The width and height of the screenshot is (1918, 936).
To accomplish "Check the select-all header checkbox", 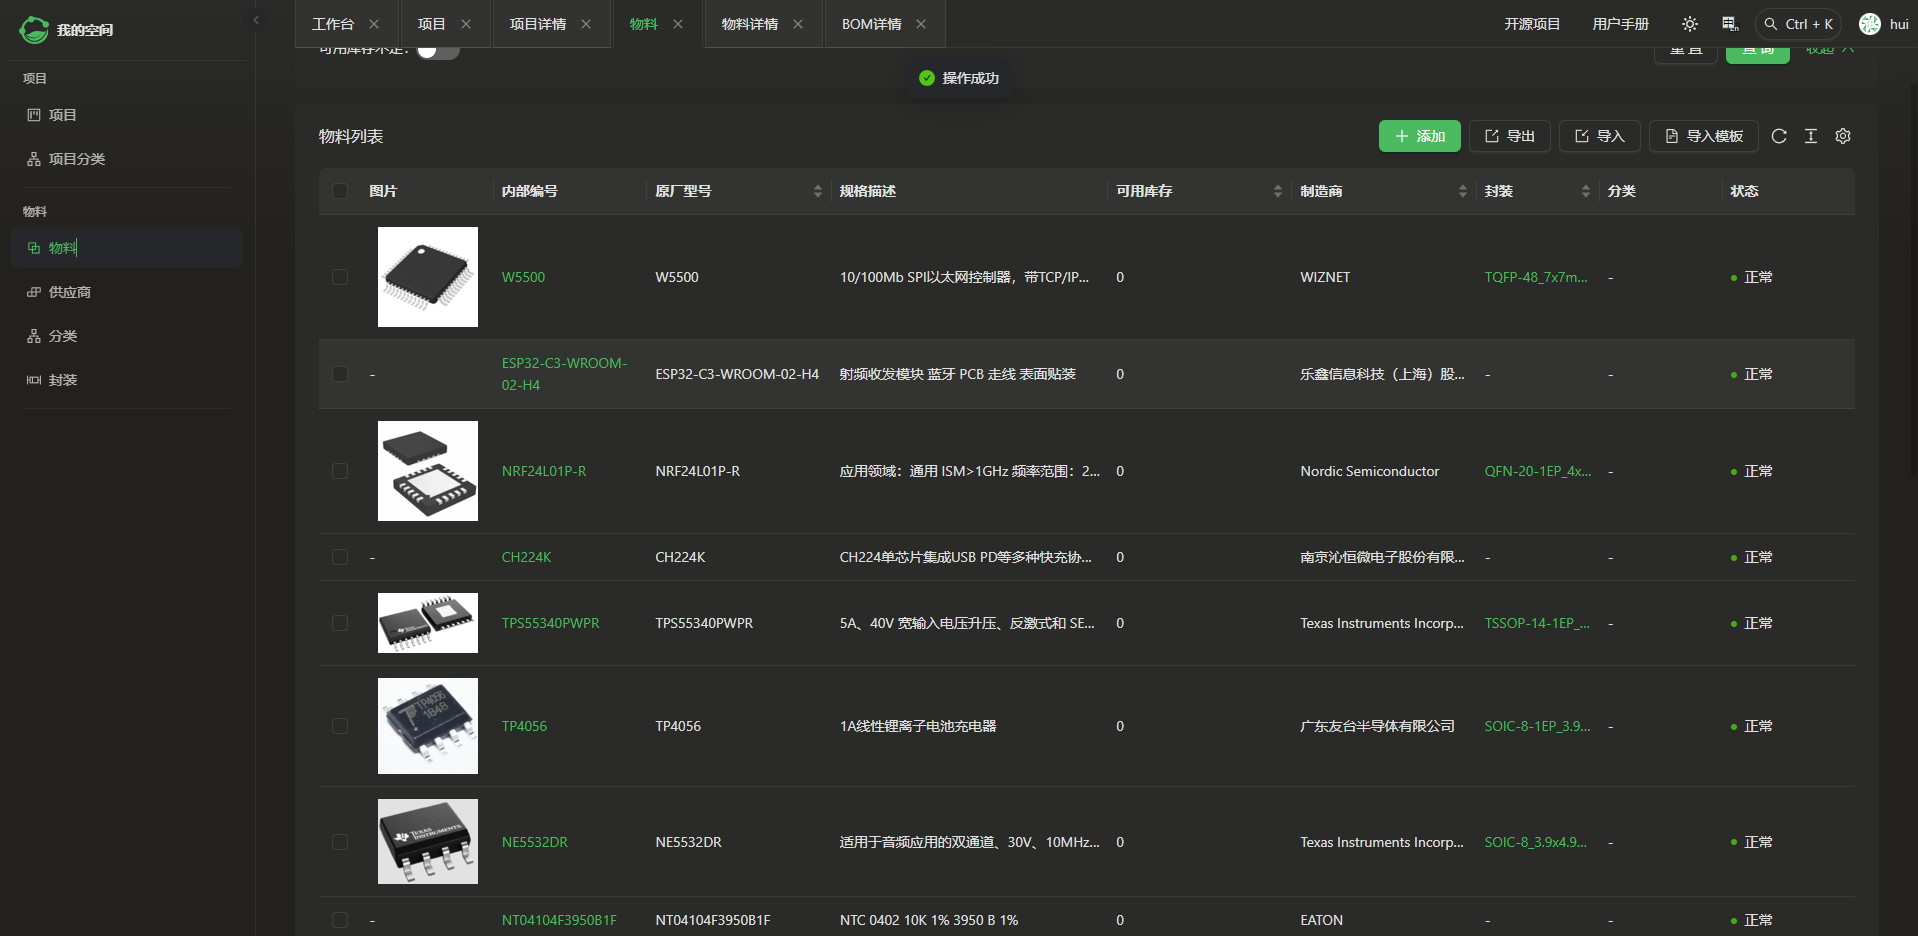I will [x=340, y=191].
